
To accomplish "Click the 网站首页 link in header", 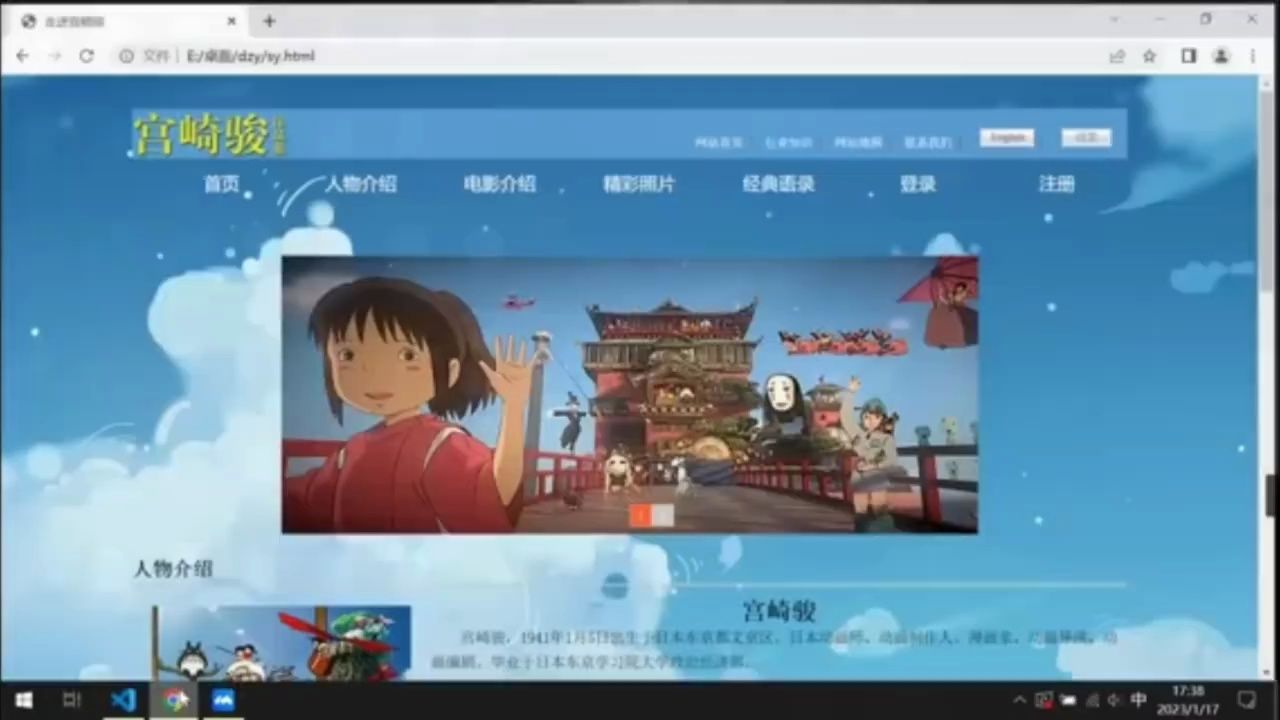I will pos(719,143).
